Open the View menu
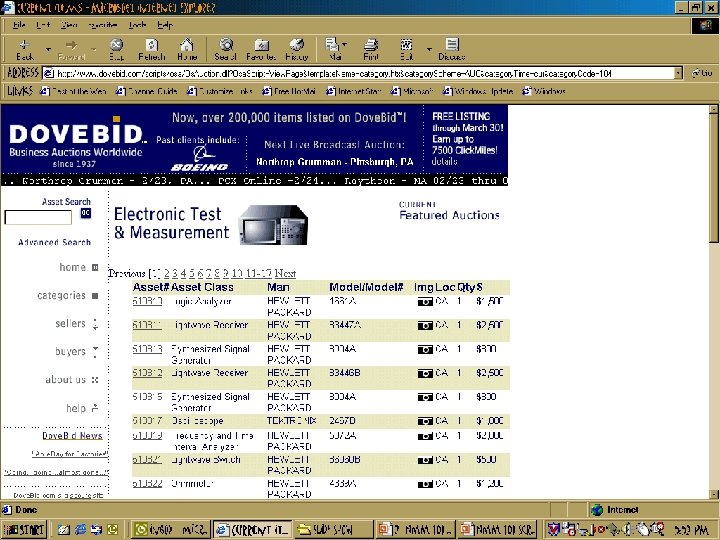 (69, 25)
